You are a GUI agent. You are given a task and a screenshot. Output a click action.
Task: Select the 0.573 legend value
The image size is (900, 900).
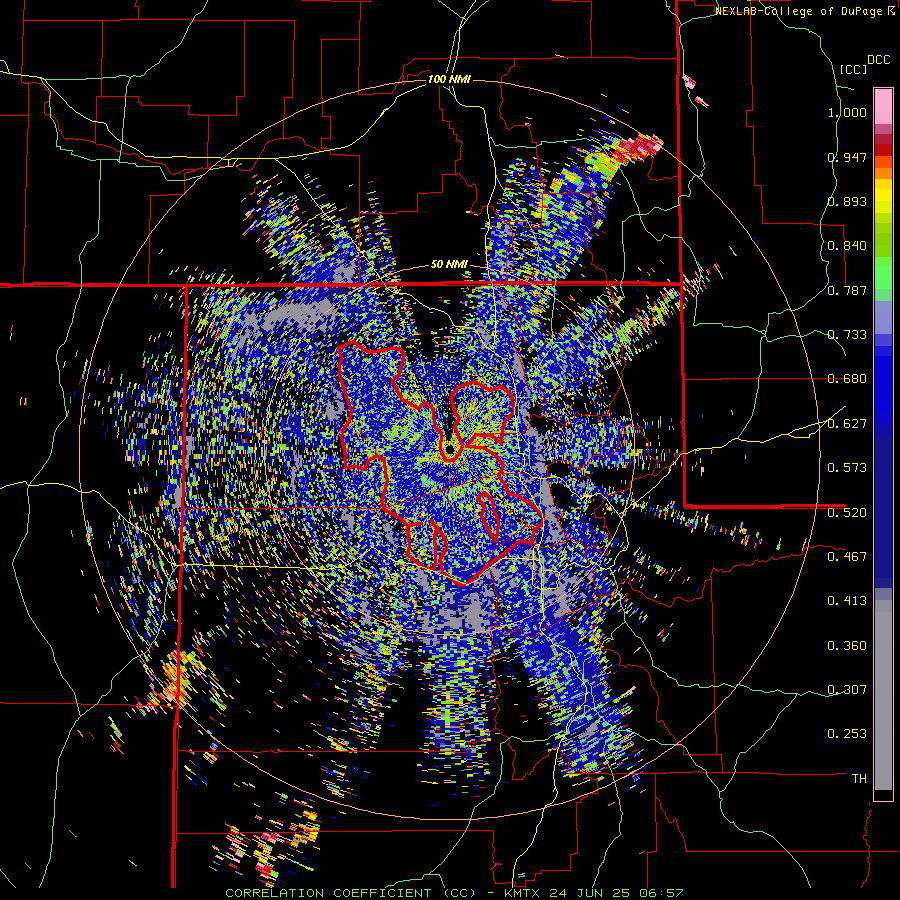point(847,468)
